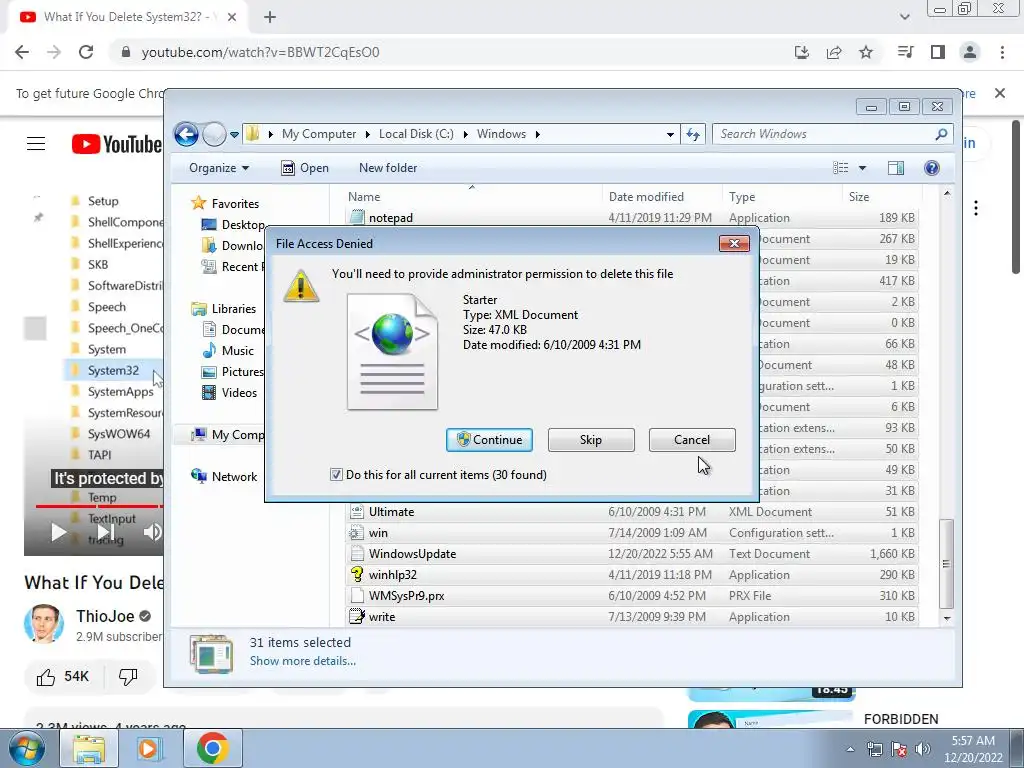1024x768 pixels.
Task: Open a new Chrome tab
Action: (x=270, y=17)
